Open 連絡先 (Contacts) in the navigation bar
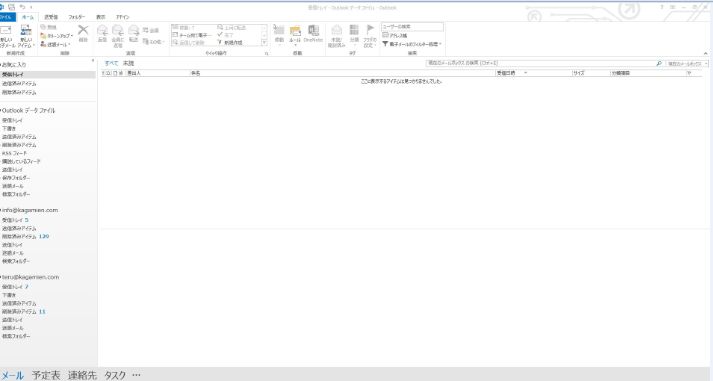Screen dimensions: 713x381 (82, 375)
